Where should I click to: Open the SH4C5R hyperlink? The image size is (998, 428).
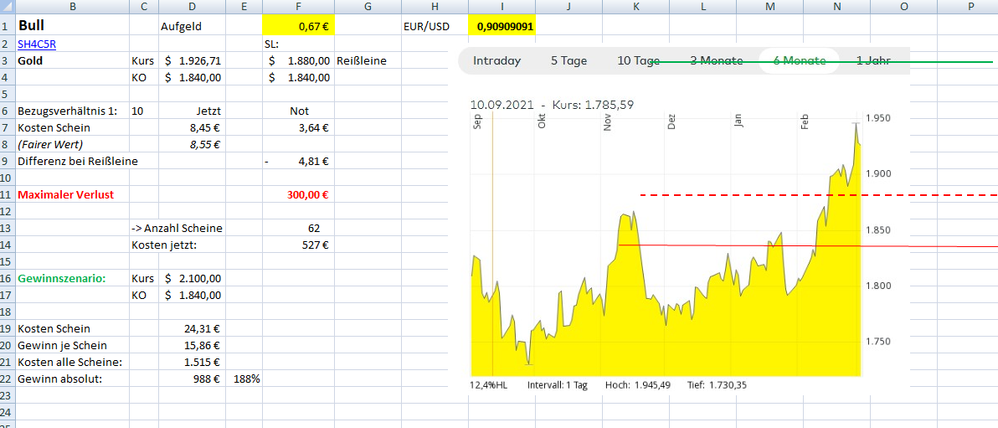37,44
